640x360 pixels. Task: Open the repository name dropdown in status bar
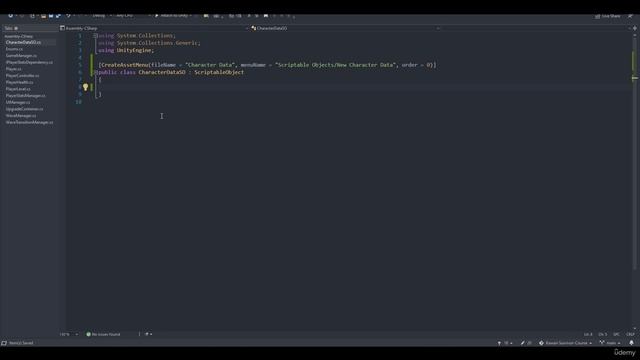(565, 343)
